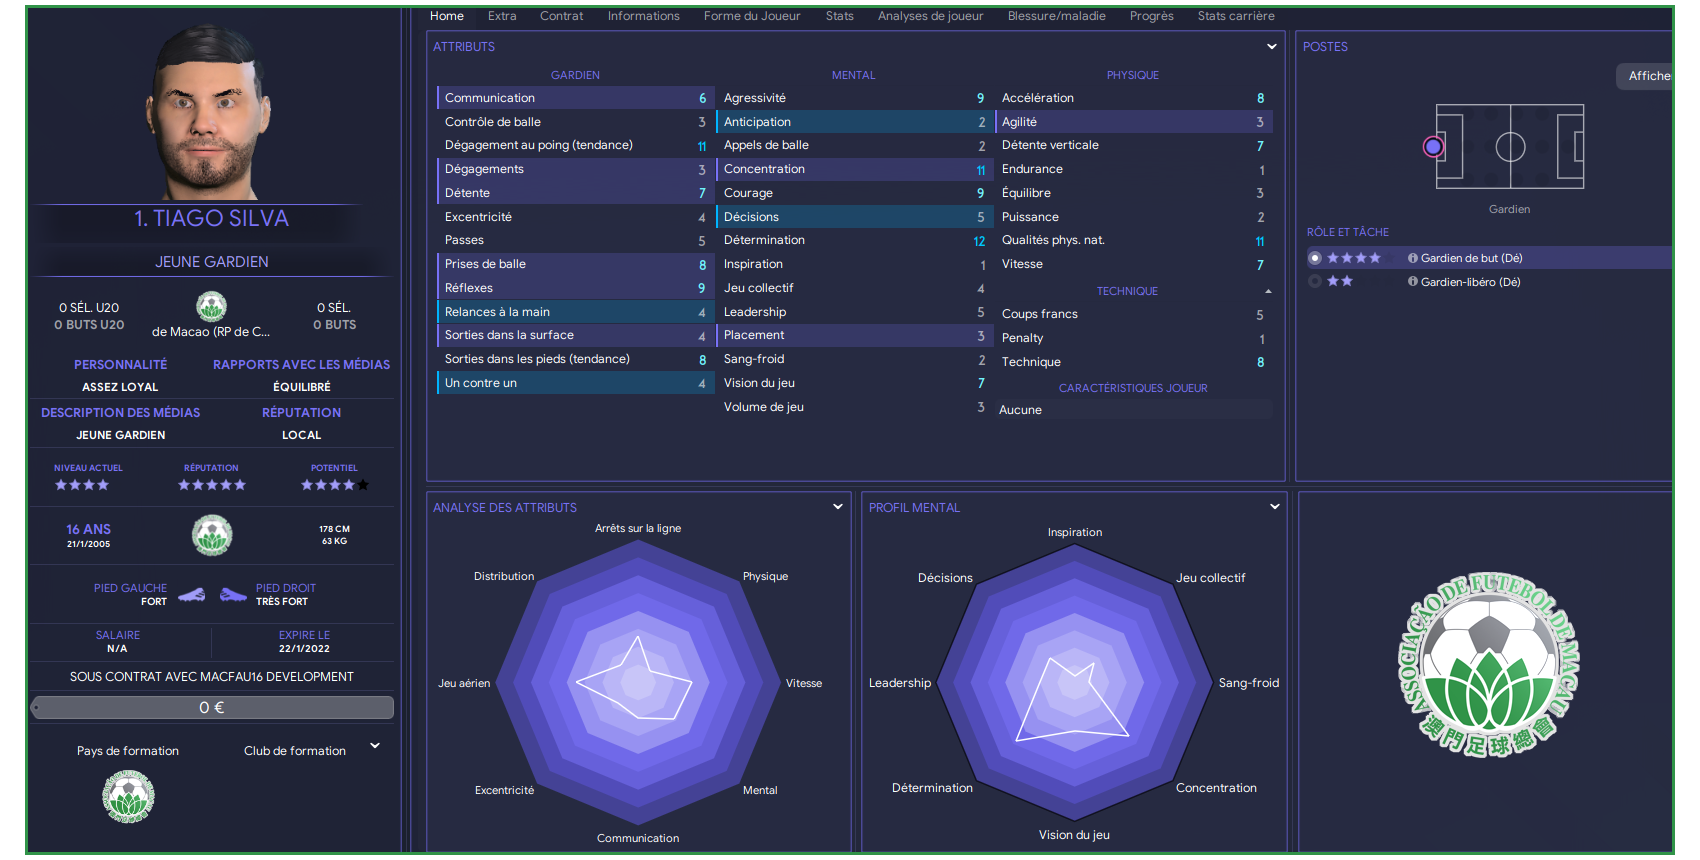Screen dimensions: 1700x860
Task: Click the large Macau federation logo
Action: (x=1488, y=665)
